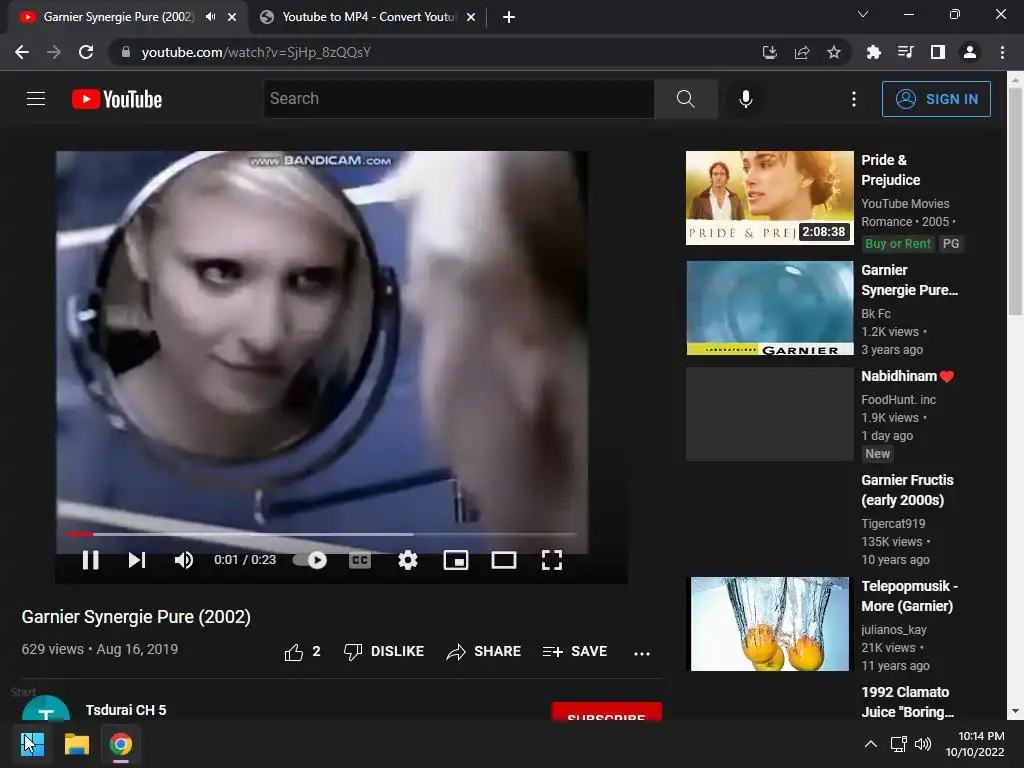Screen dimensions: 1024x768
Task: Enable miniplayer mode
Action: pos(456,560)
